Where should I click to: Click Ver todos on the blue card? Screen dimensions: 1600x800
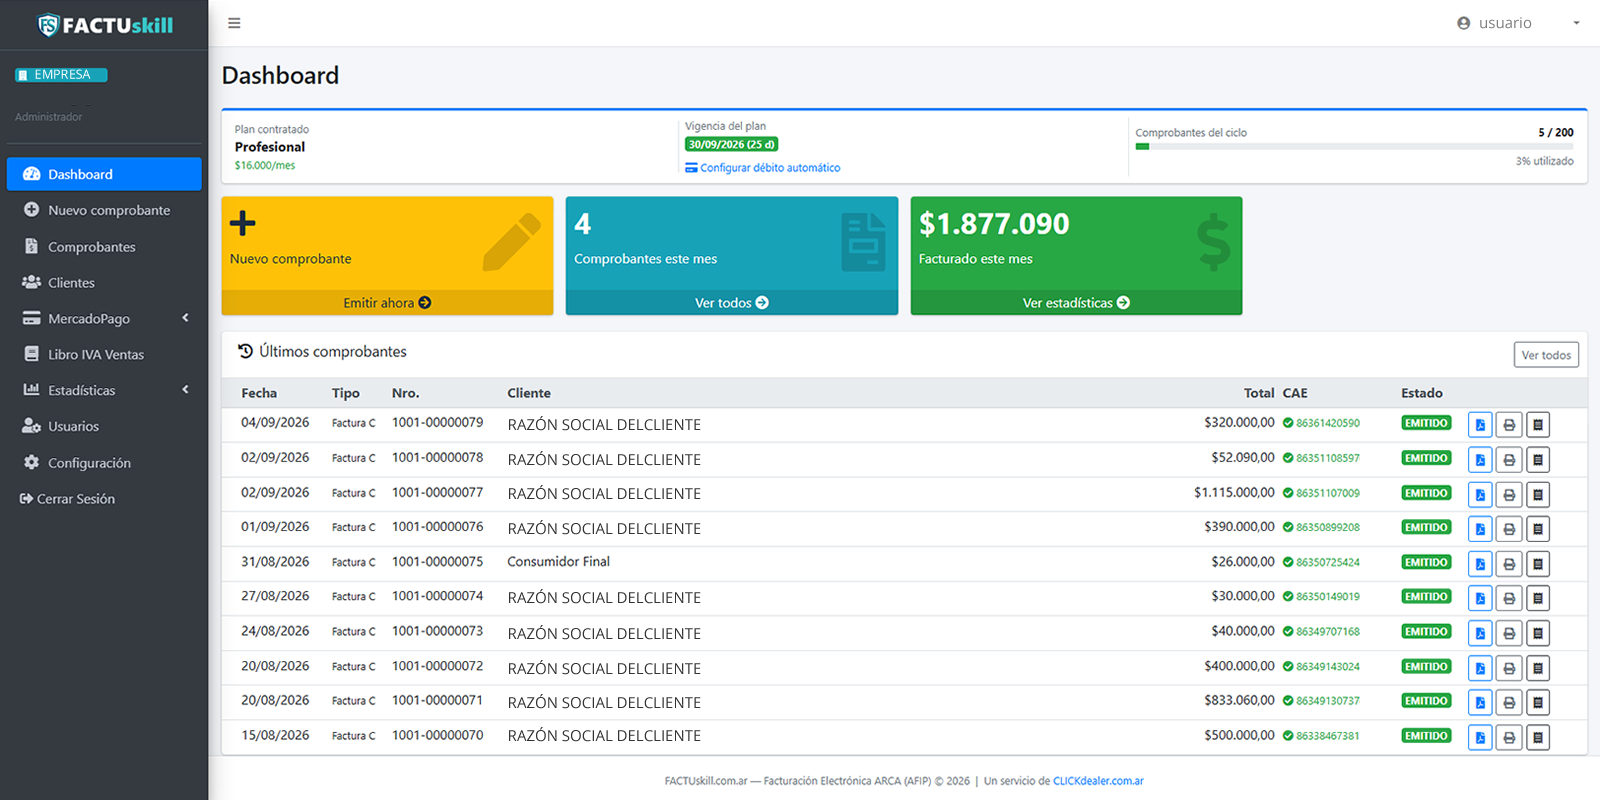[732, 303]
